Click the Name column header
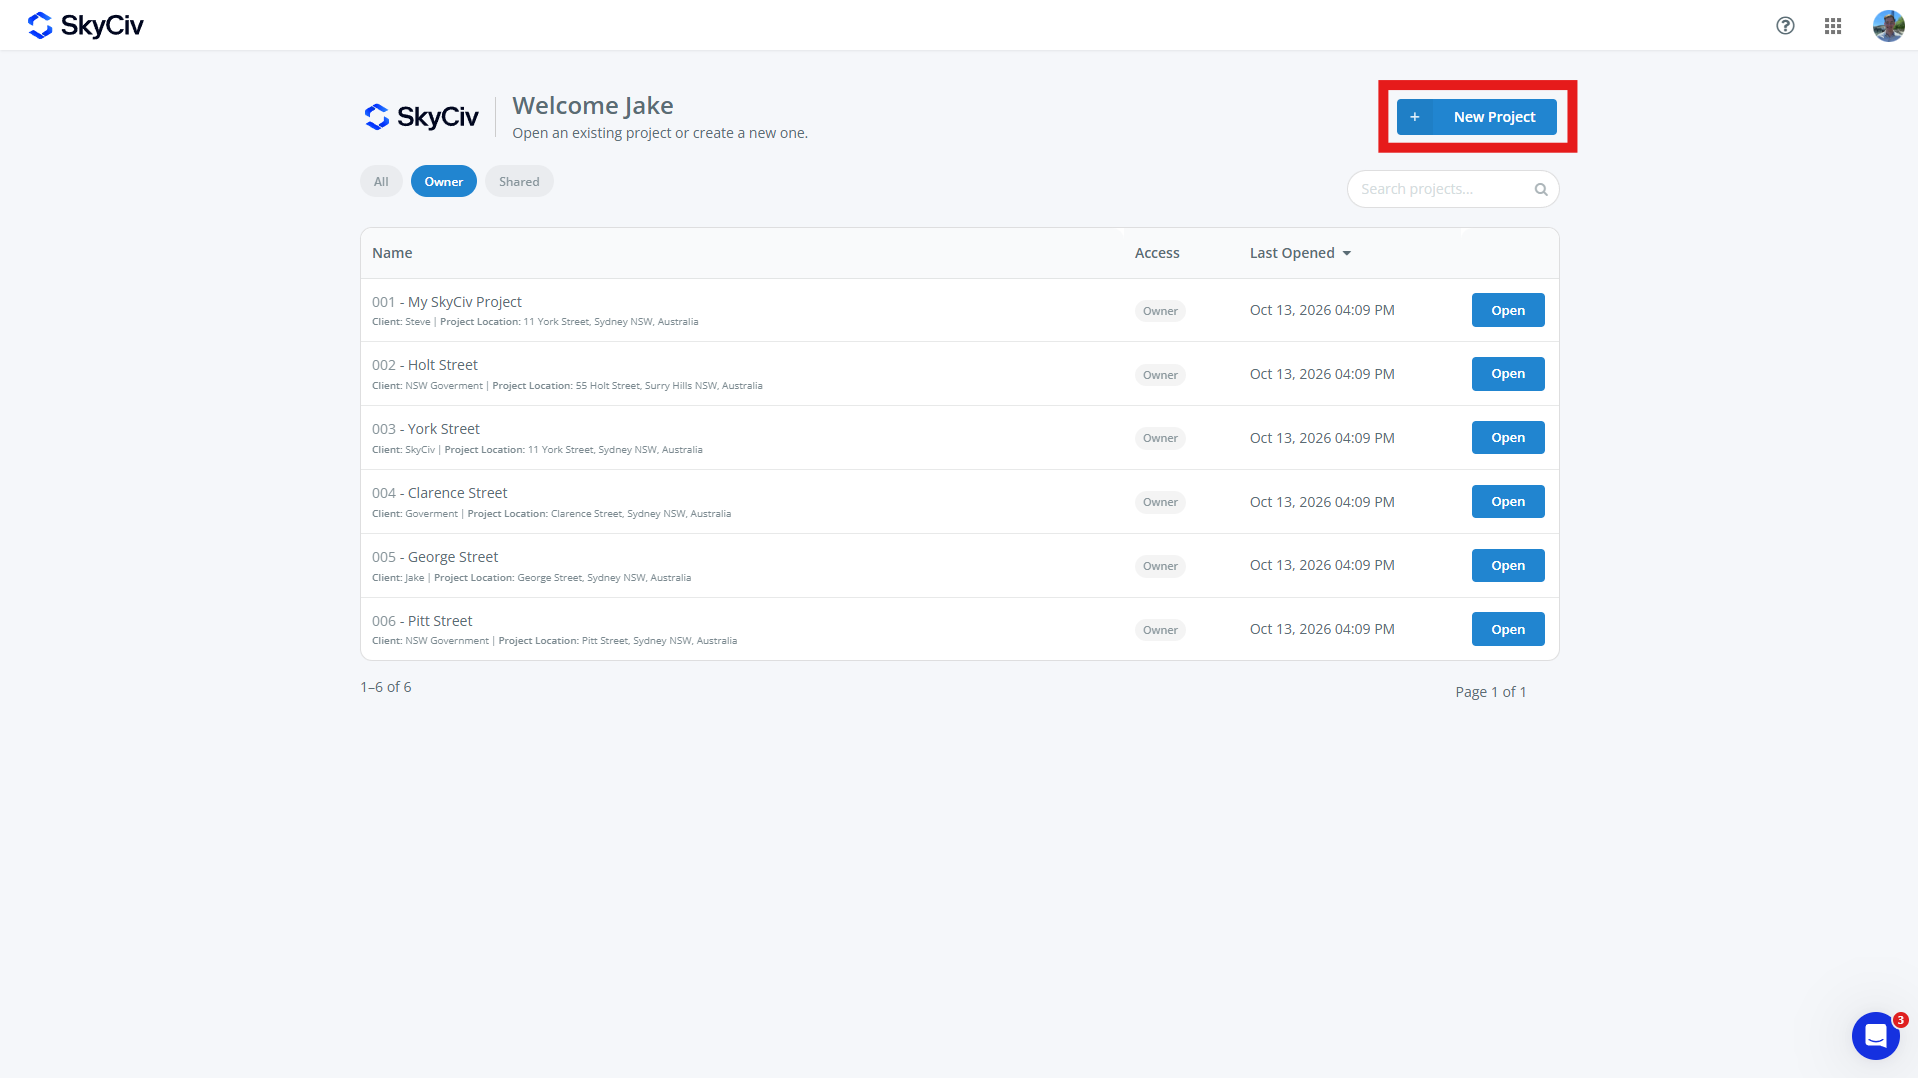The width and height of the screenshot is (1918, 1078). click(x=392, y=253)
